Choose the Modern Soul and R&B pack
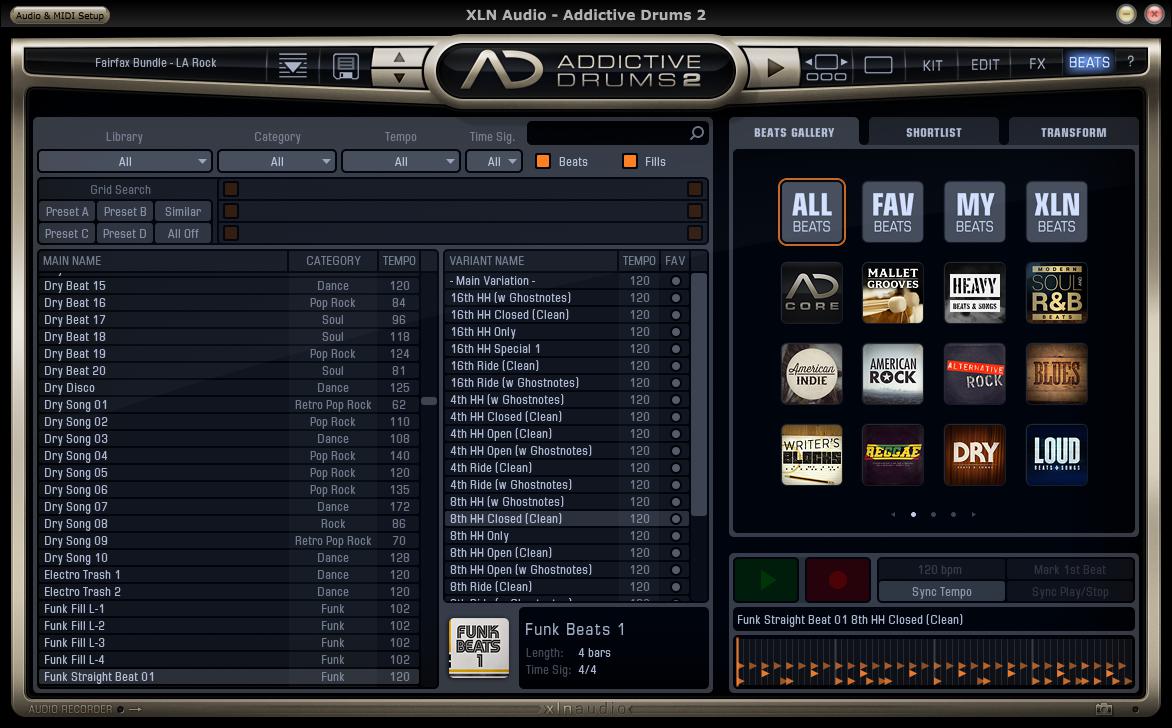This screenshot has width=1172, height=728. click(1056, 292)
